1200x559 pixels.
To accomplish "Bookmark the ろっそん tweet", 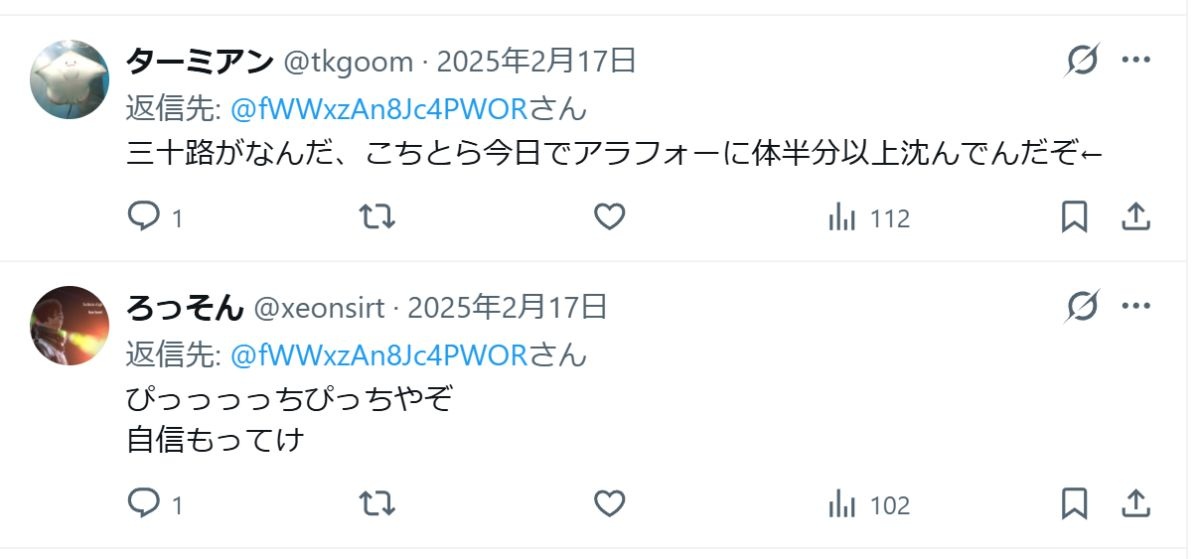I will click(1074, 504).
